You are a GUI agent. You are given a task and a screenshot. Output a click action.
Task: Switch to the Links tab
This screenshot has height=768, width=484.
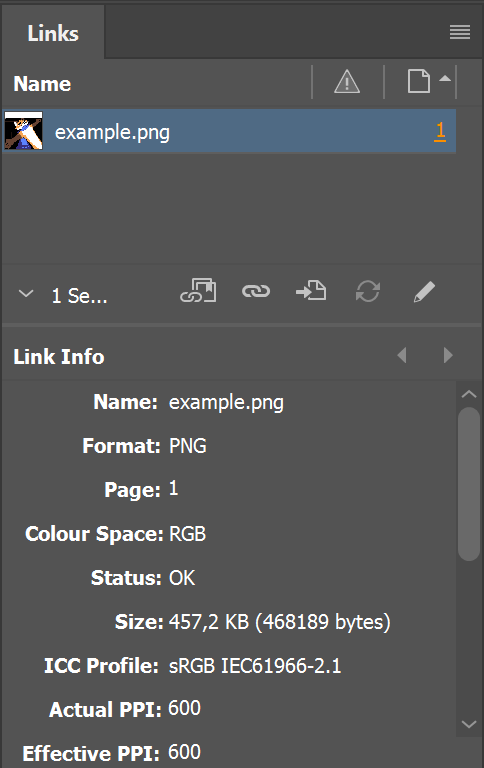click(53, 33)
